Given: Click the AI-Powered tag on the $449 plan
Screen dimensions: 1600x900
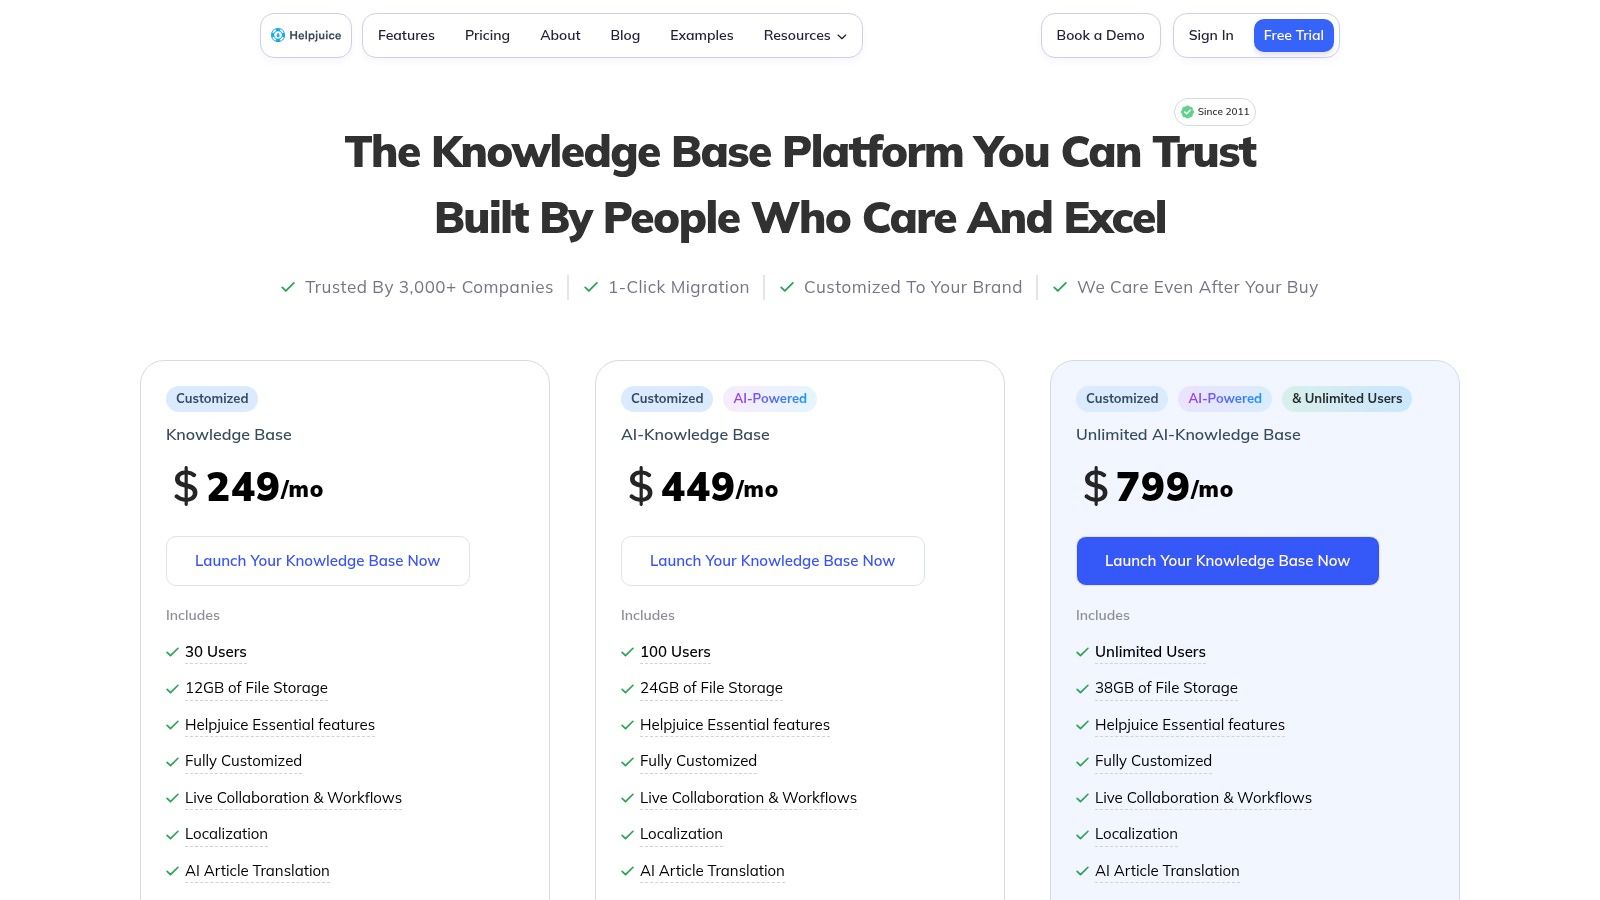Looking at the screenshot, I should point(770,398).
